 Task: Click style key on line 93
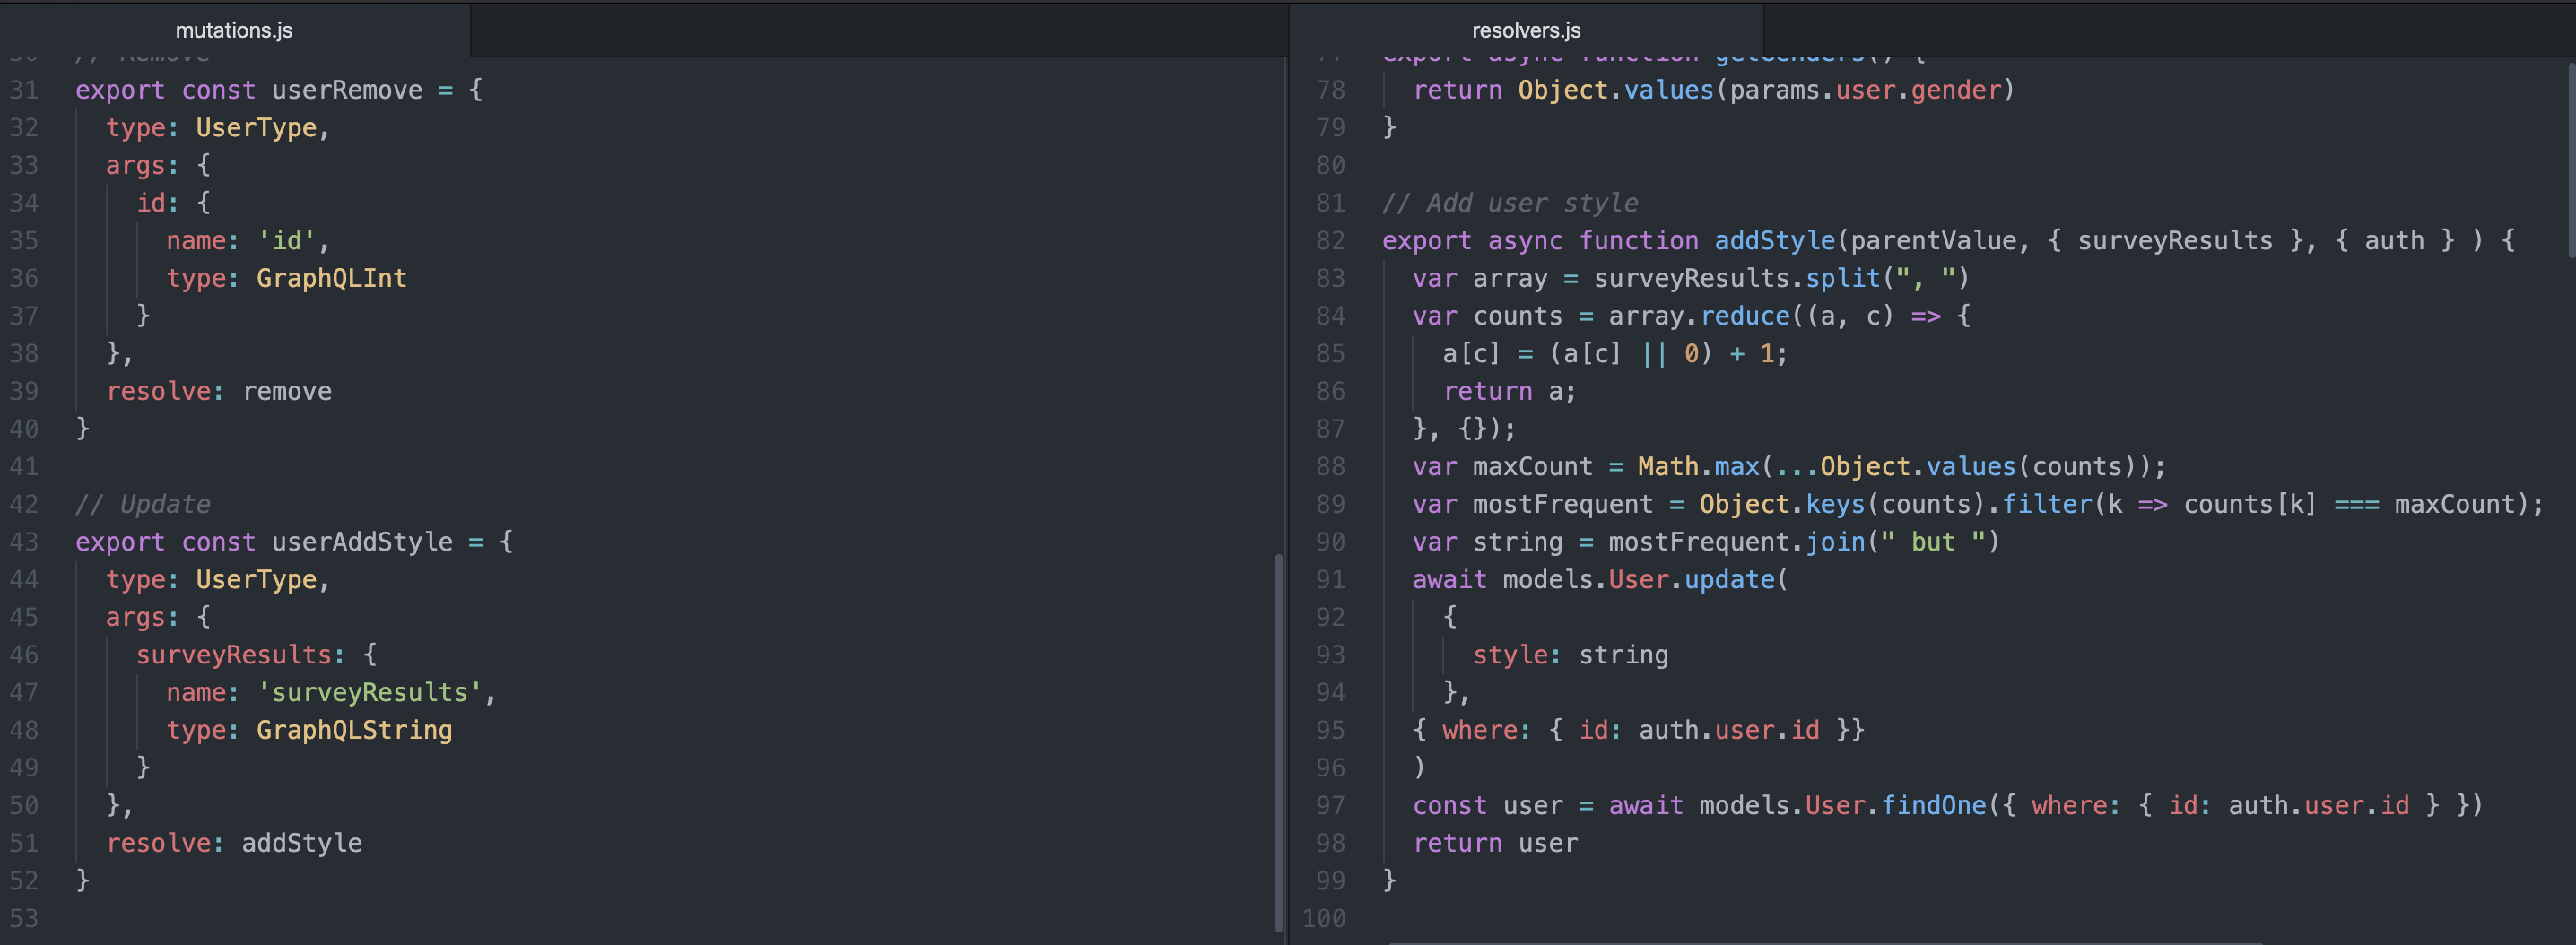tap(1510, 655)
